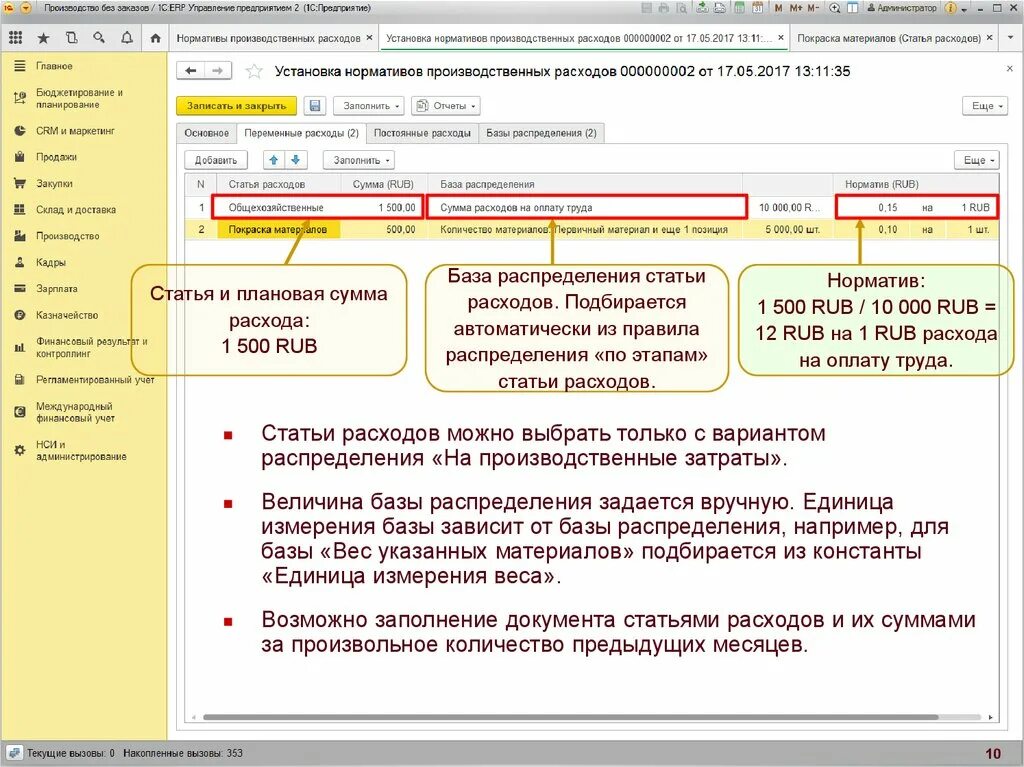Add document to favorites using the star outline
The image size is (1024, 767).
click(254, 71)
